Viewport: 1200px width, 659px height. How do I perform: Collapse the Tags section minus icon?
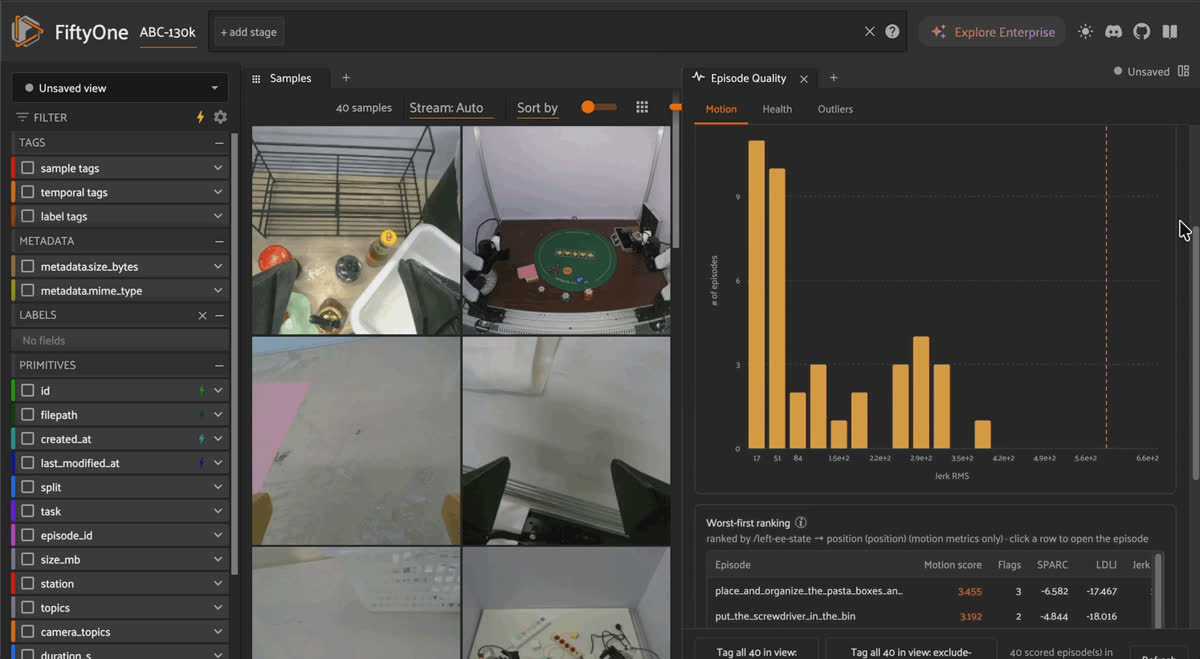click(x=219, y=143)
